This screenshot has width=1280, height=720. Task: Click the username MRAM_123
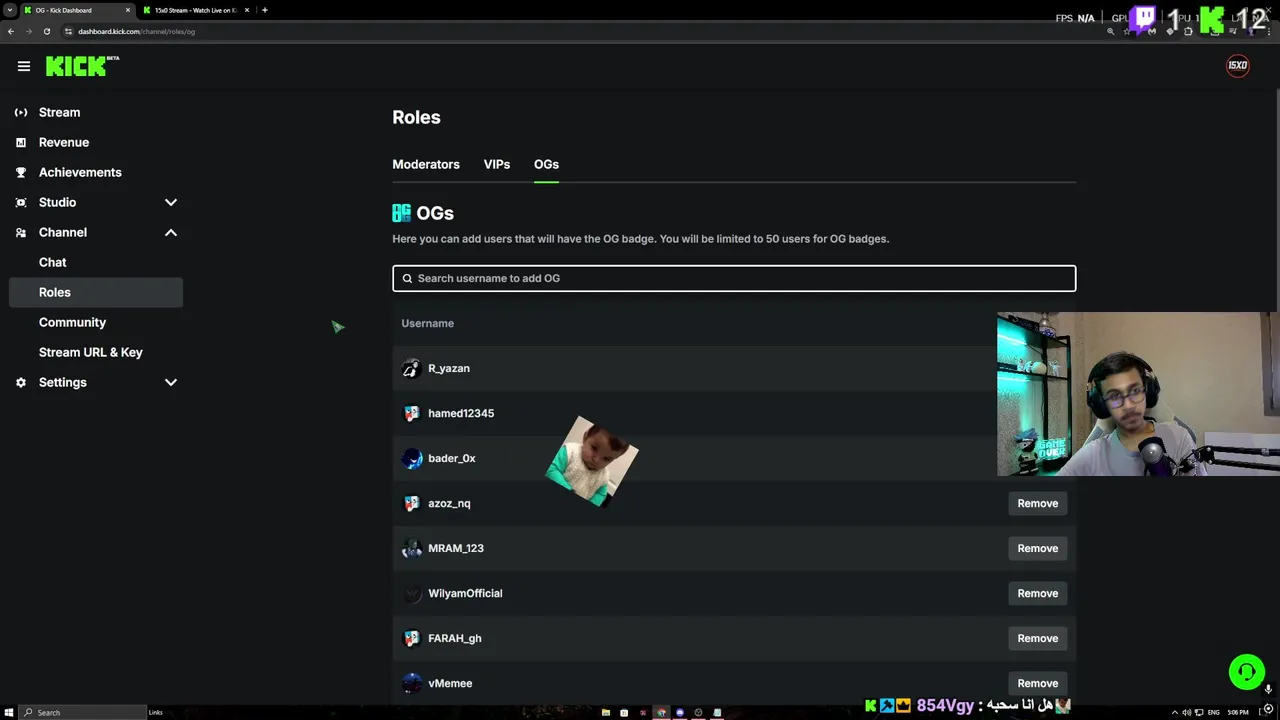[x=456, y=548]
